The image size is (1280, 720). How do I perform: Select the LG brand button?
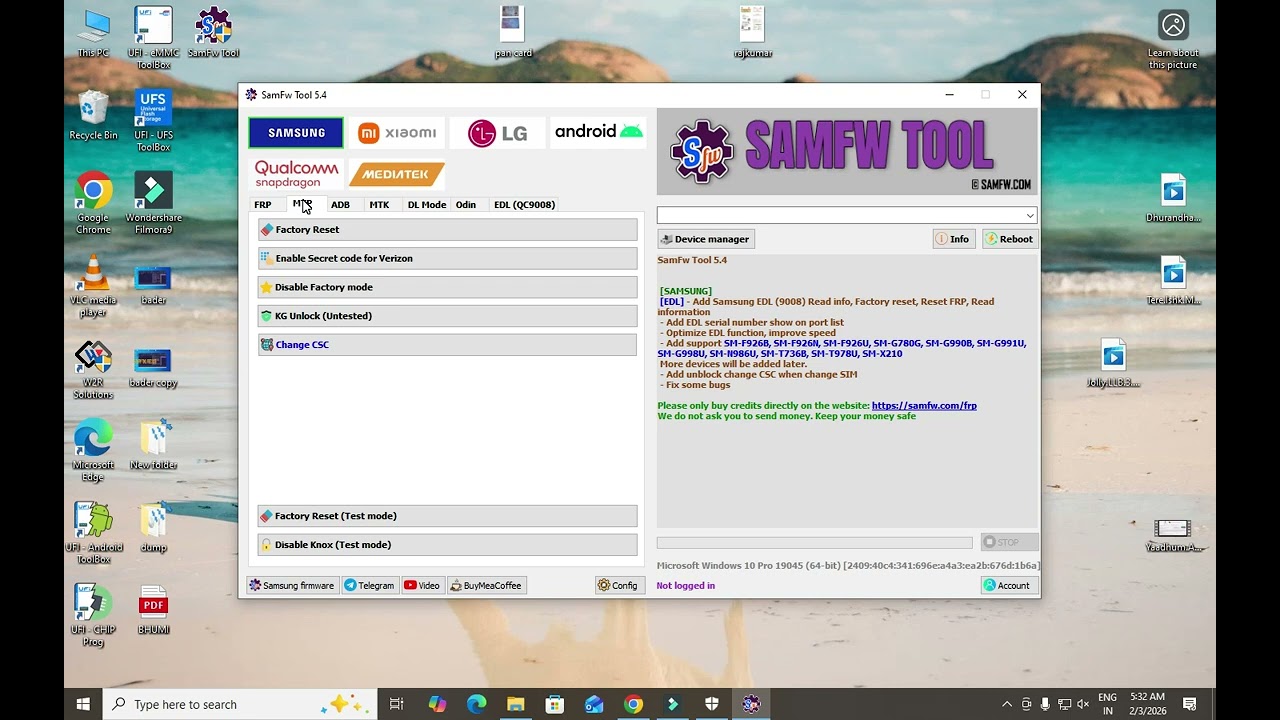497,133
